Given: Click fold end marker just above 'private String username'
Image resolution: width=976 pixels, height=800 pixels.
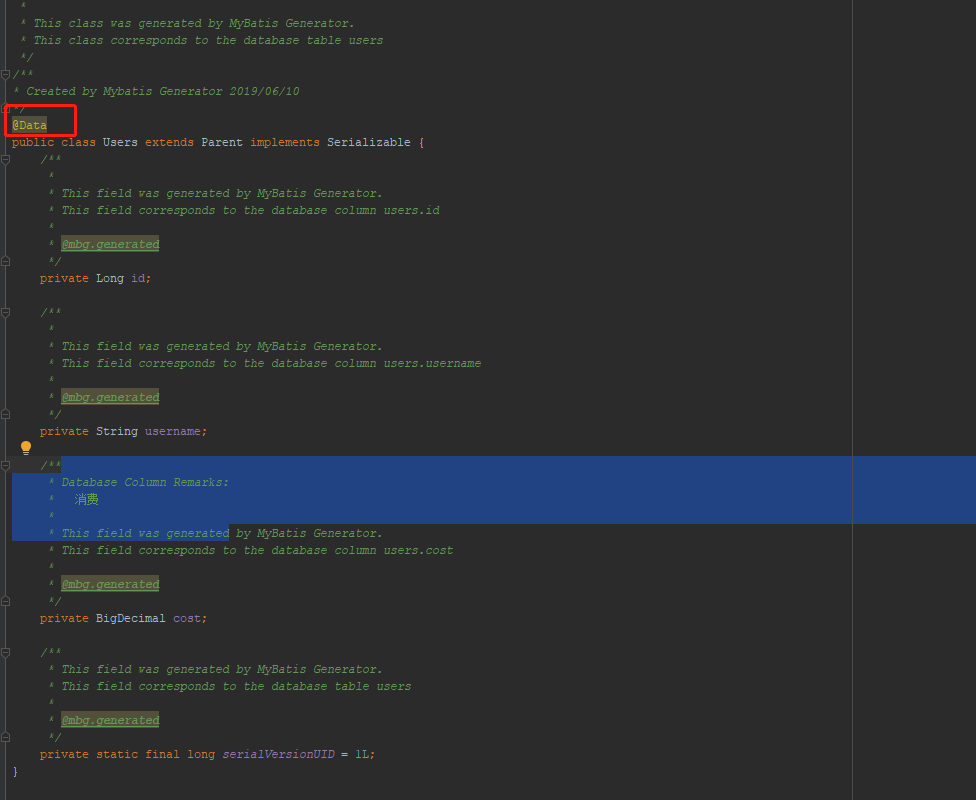Looking at the screenshot, I should [x=6, y=415].
